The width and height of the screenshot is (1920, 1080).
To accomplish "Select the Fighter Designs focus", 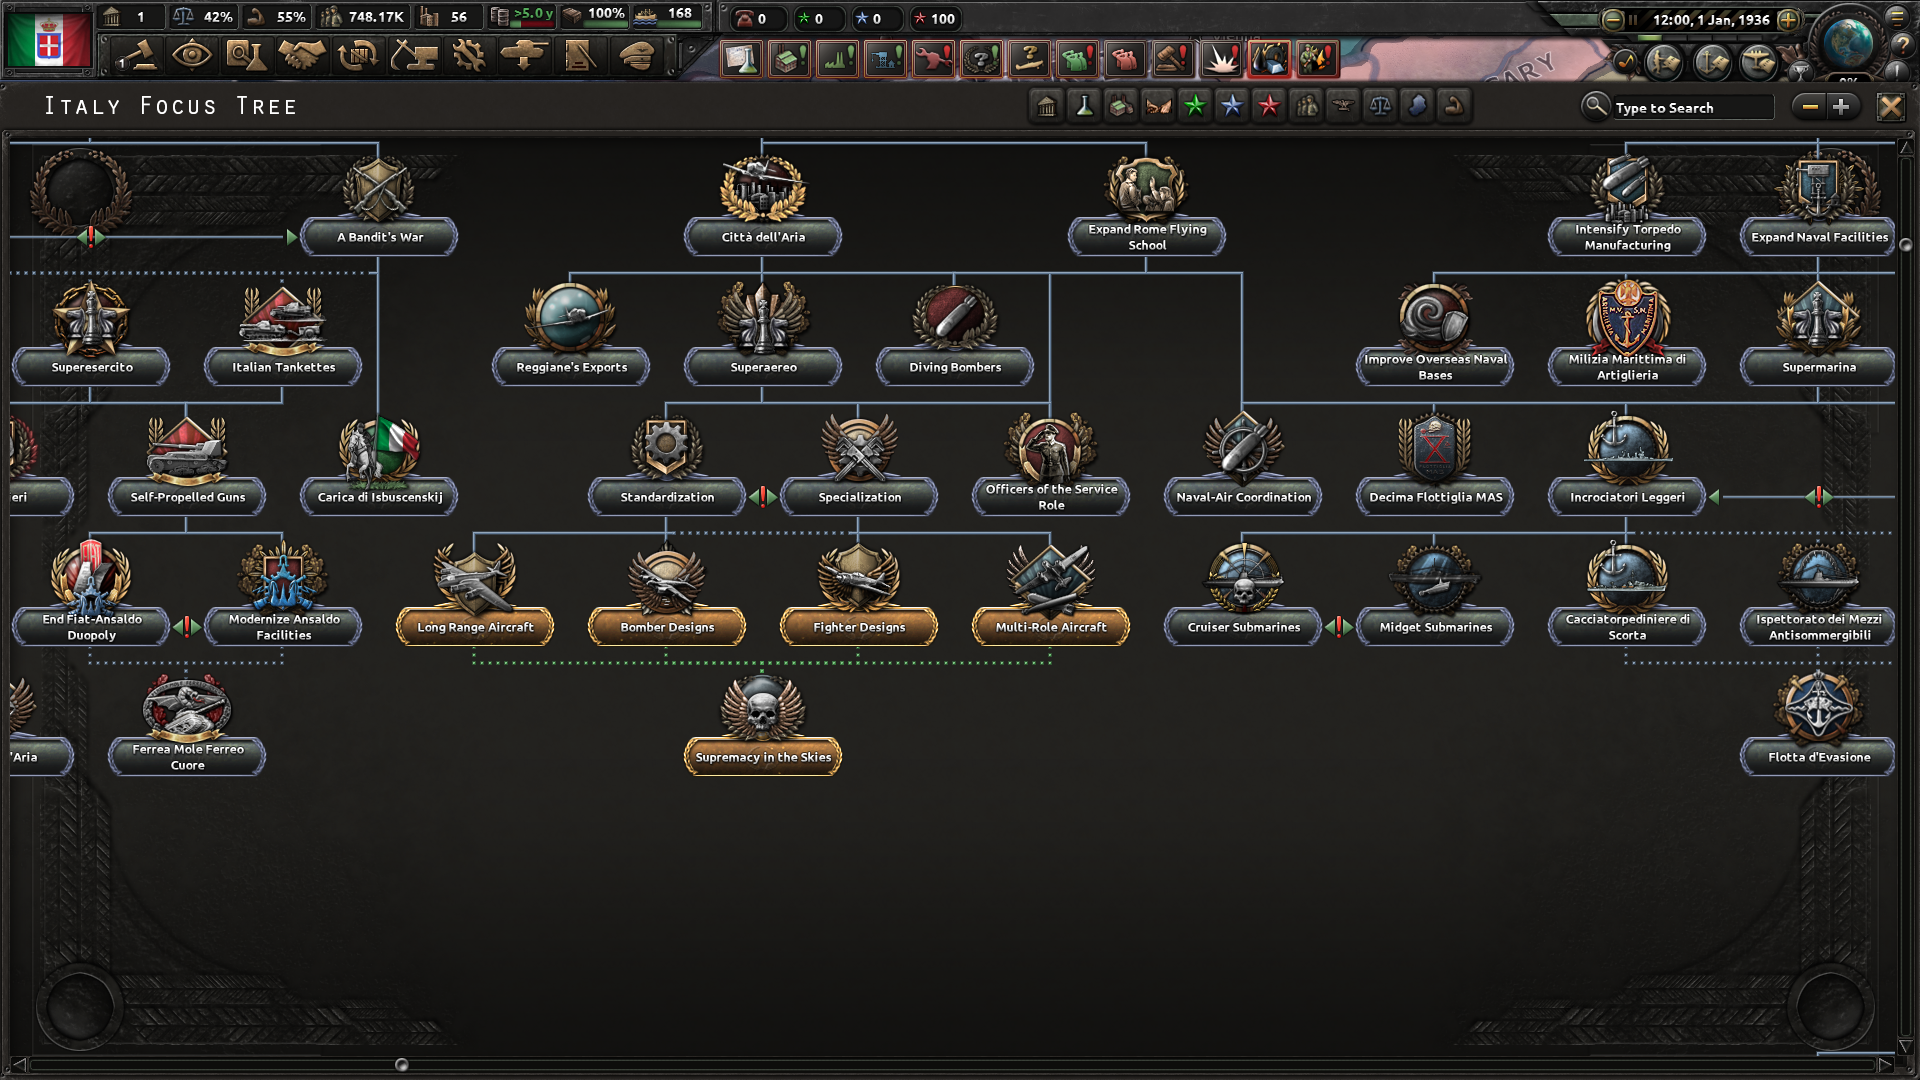I will pos(859,627).
